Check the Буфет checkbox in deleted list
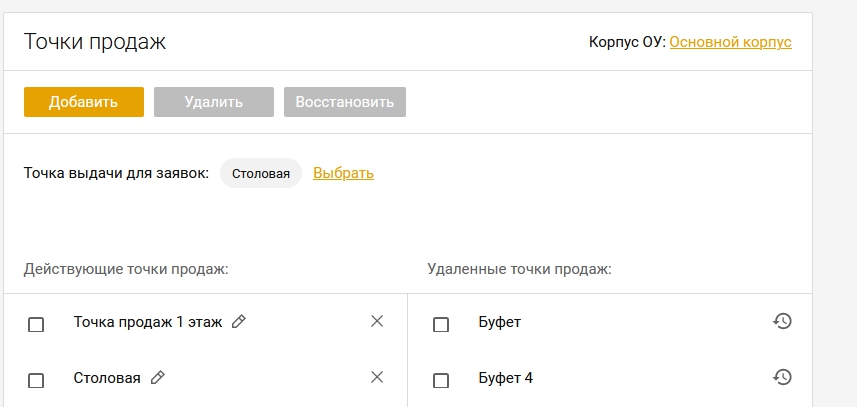The image size is (857, 407). (441, 325)
